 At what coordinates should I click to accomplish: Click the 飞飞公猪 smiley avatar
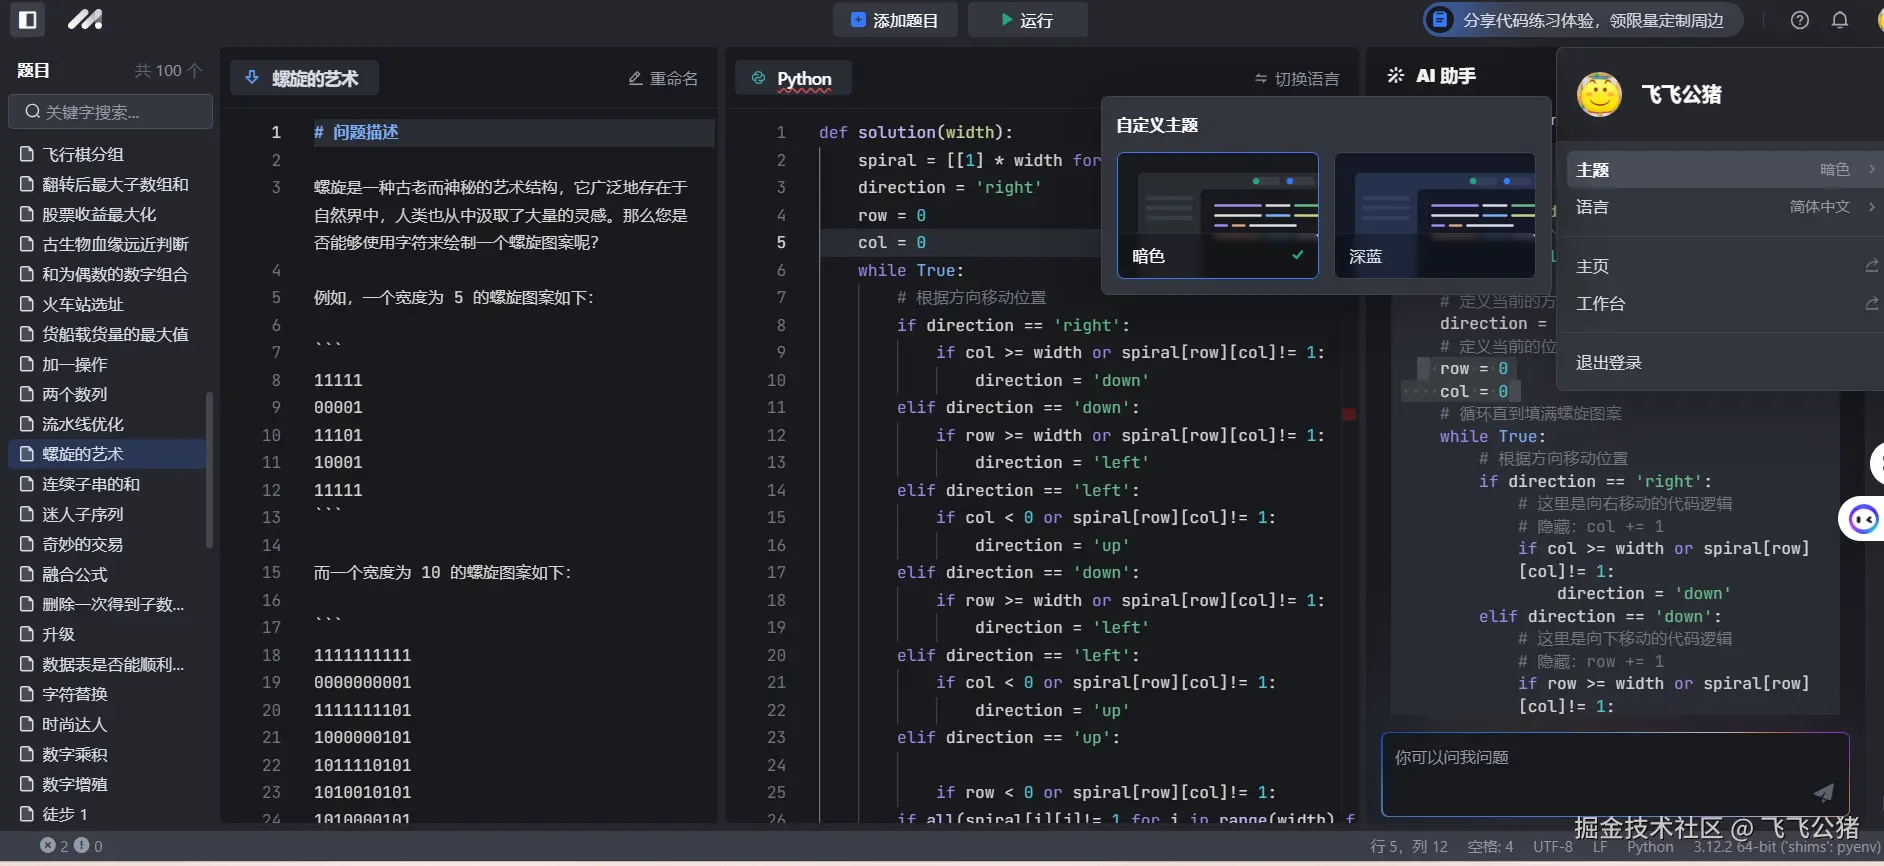(x=1599, y=95)
